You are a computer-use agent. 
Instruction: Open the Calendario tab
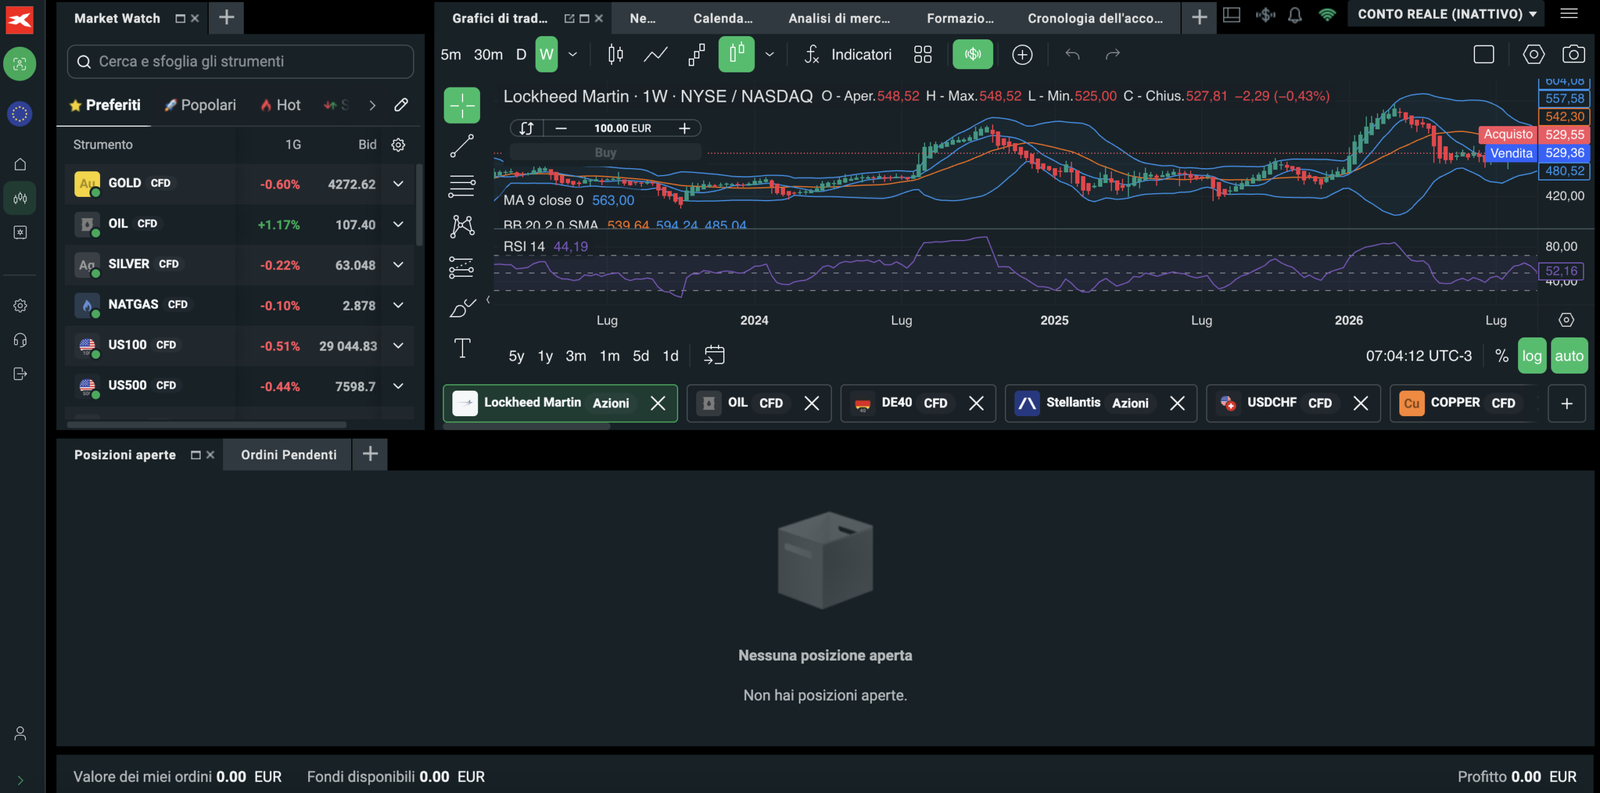tap(723, 18)
